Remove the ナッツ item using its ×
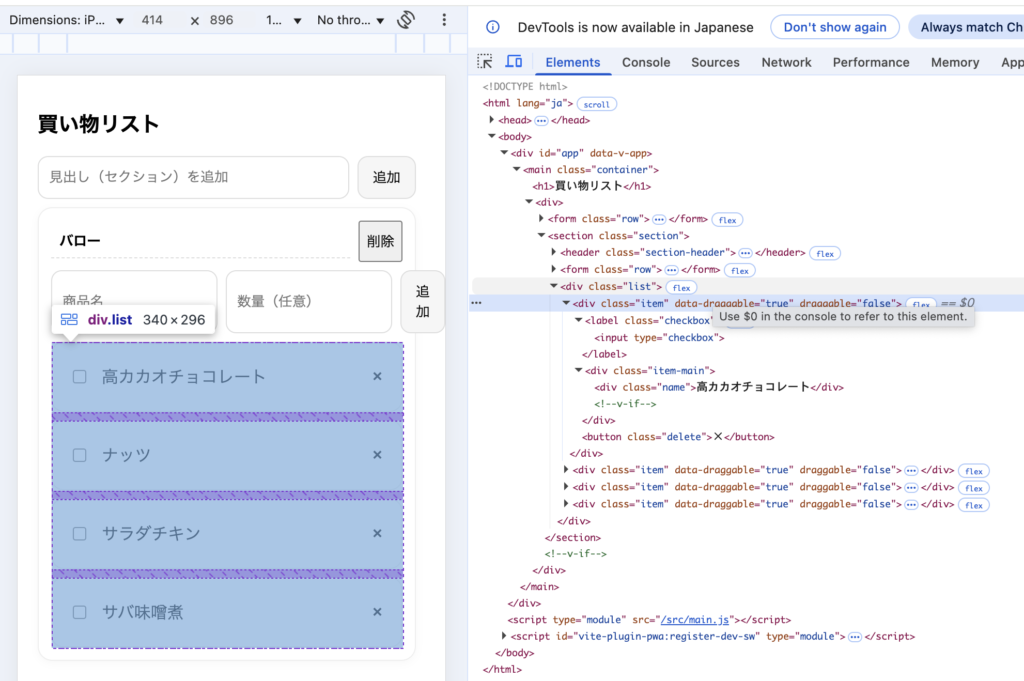1024x681 pixels. (x=377, y=454)
